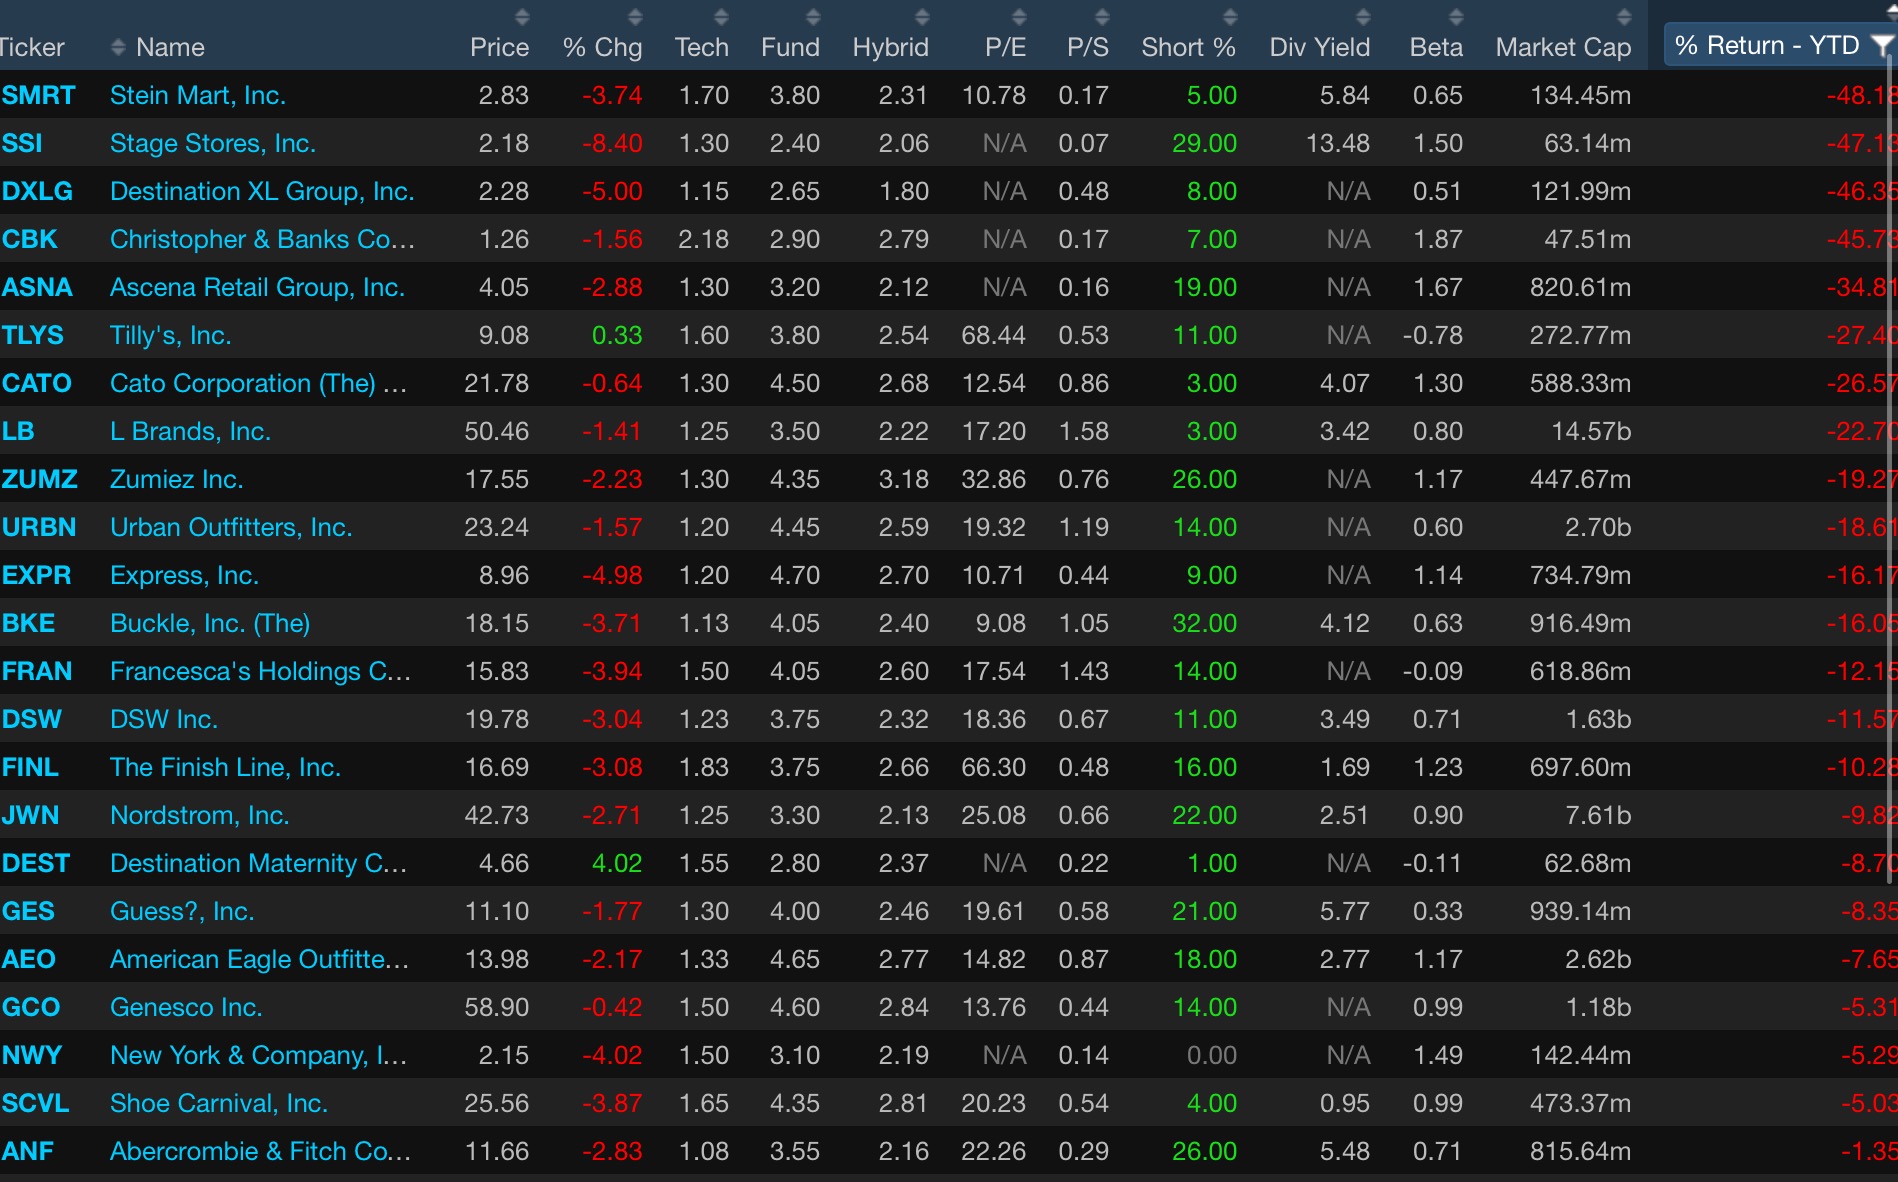
Task: Sort by P/E column header
Action: coord(1005,47)
